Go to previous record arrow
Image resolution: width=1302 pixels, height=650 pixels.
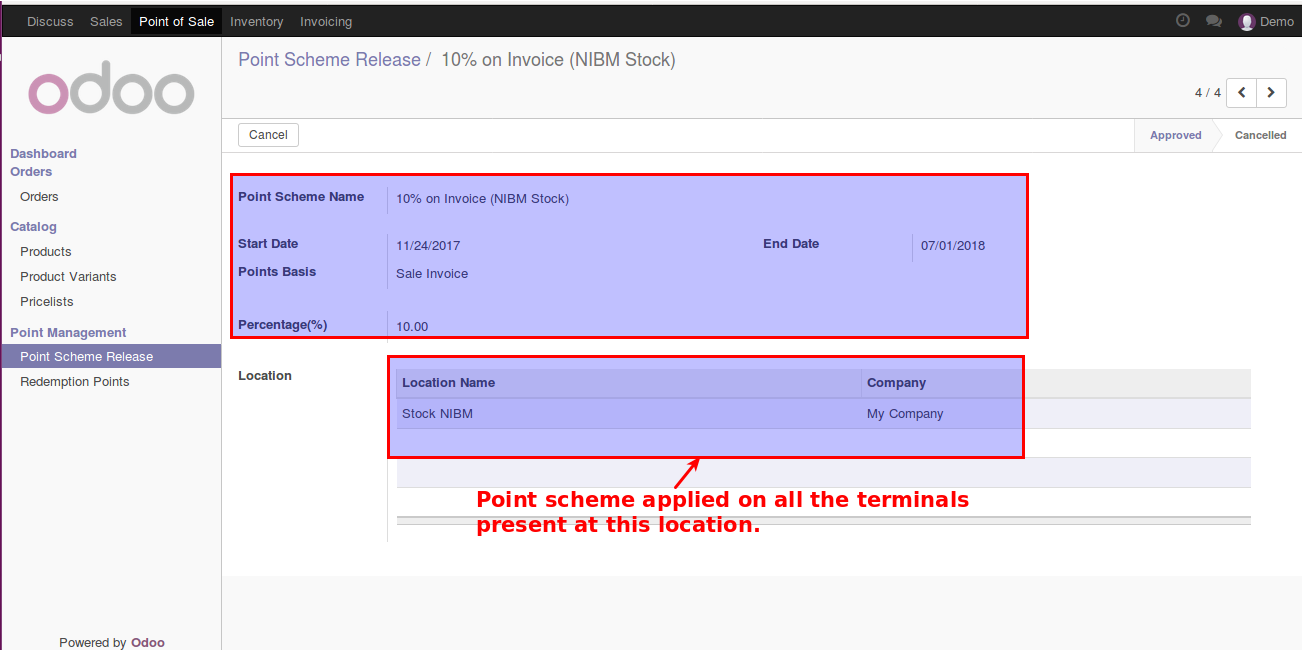(1241, 92)
